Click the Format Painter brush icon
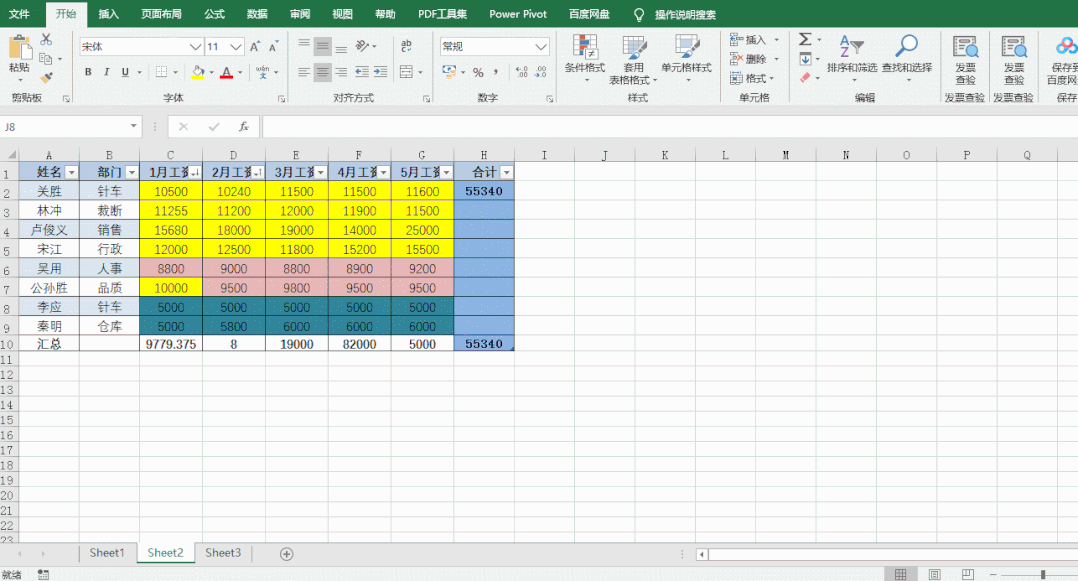Viewport: 1078px width, 581px height. (46, 78)
